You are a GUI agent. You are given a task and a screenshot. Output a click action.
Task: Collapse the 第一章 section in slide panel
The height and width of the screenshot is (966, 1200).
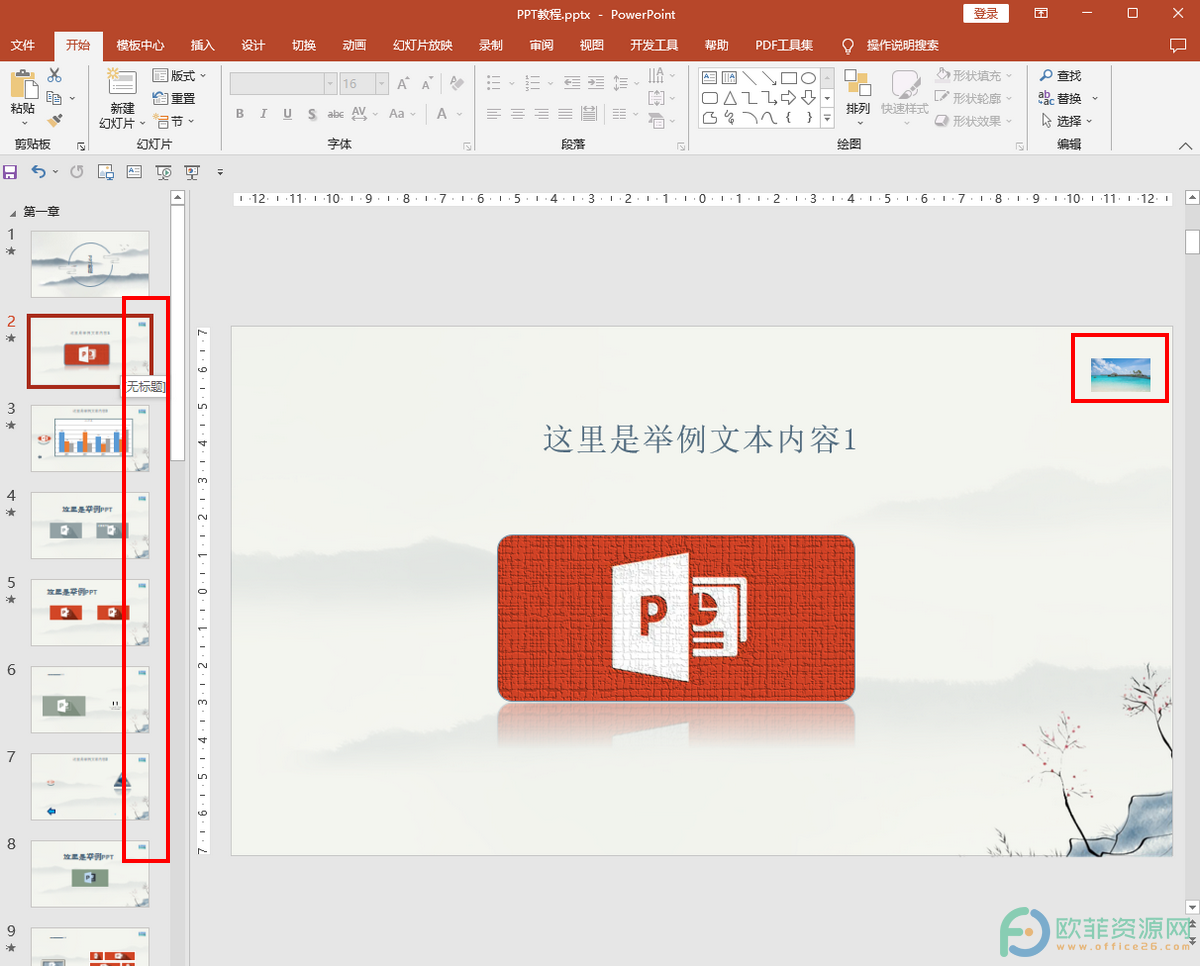13,212
